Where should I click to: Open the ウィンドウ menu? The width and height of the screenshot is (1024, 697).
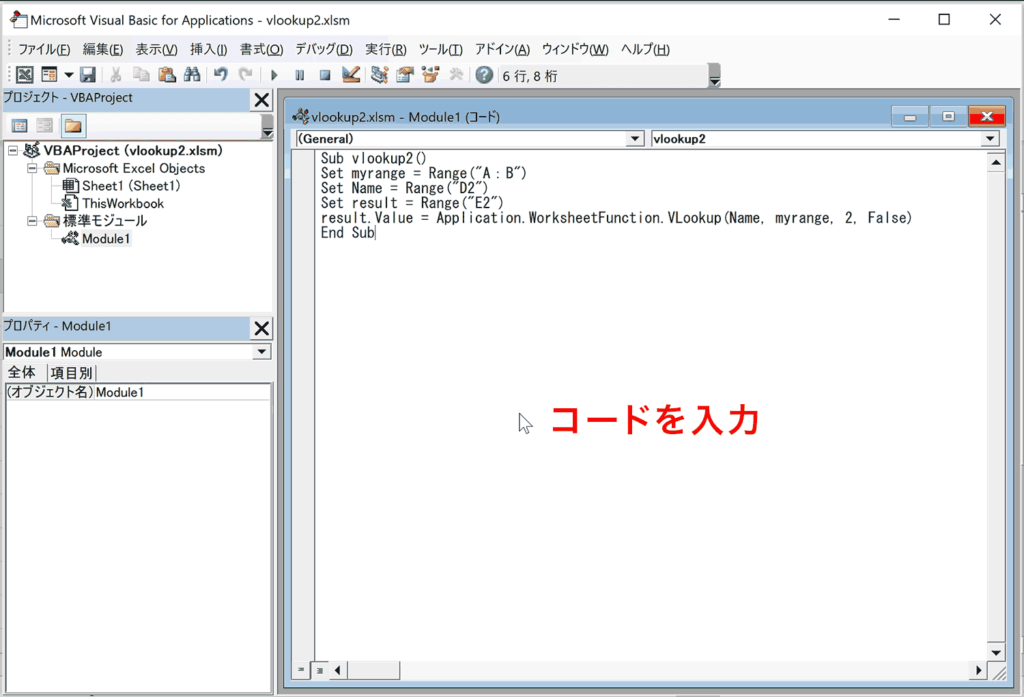(575, 50)
